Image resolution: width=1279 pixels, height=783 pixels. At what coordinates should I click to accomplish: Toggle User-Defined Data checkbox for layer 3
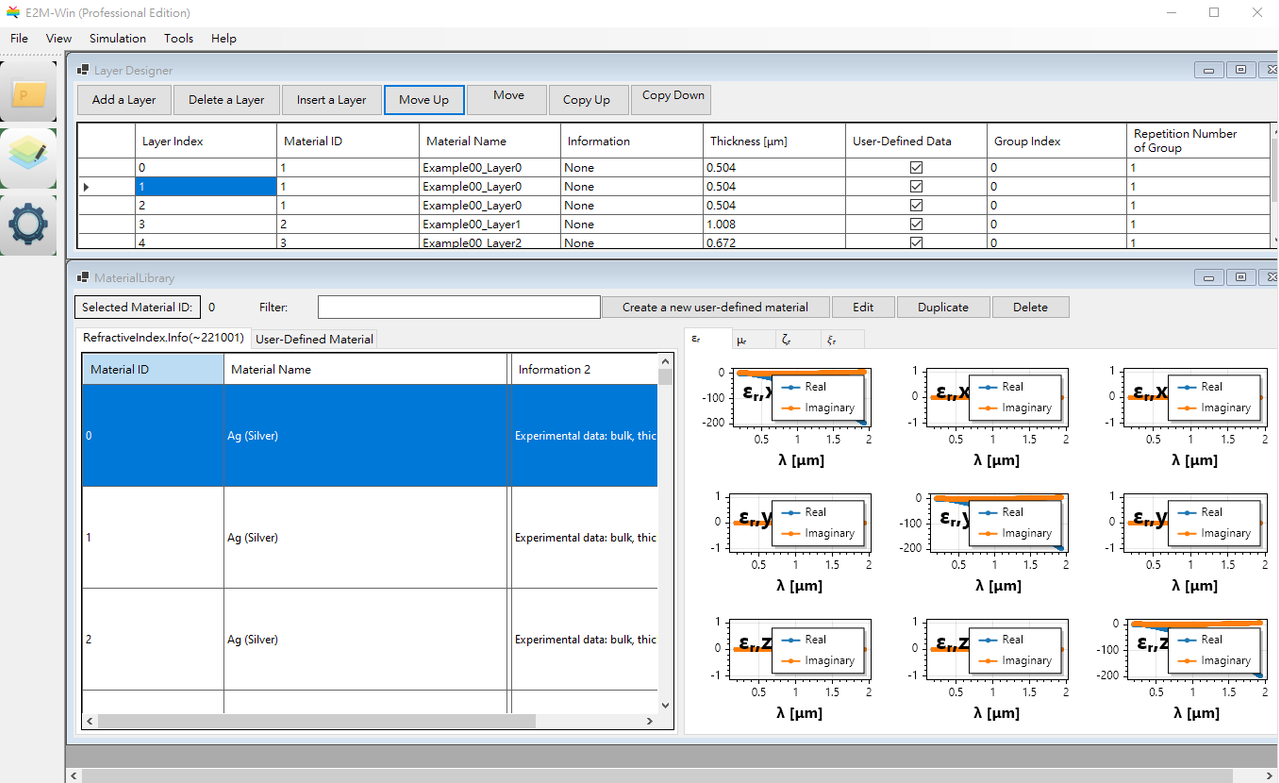[x=916, y=224]
